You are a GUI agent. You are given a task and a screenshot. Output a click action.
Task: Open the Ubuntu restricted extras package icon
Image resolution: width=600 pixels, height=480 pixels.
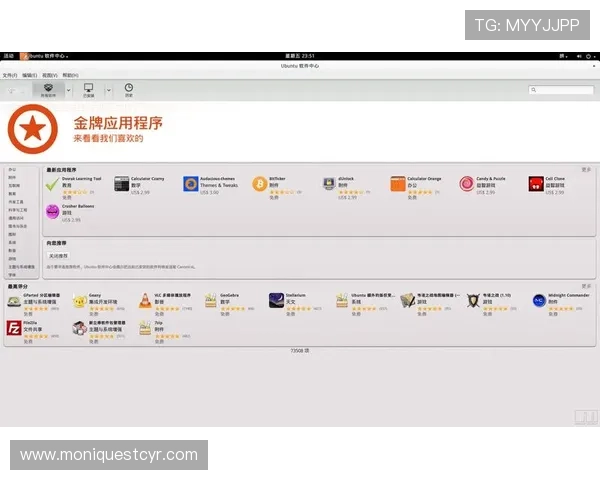[342, 301]
